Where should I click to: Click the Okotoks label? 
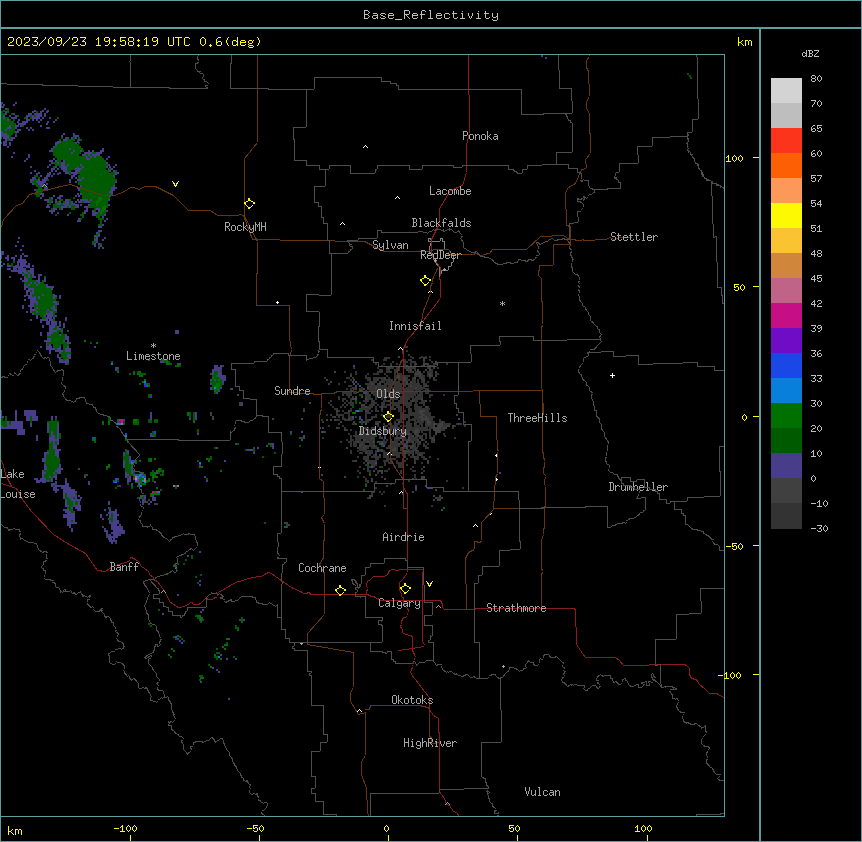[412, 700]
